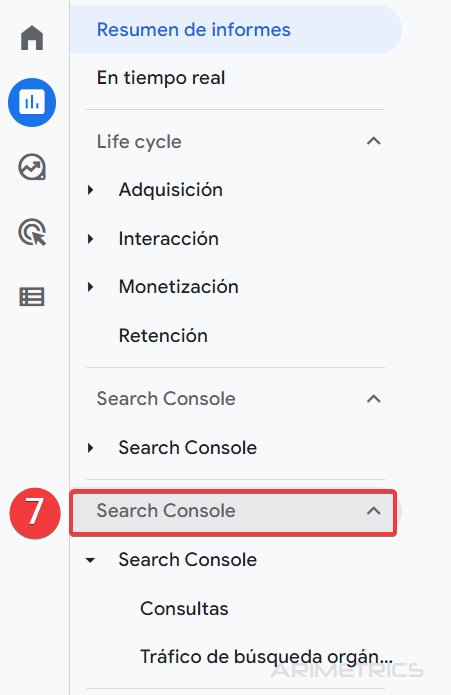Expand the Interacción arrow

point(91,238)
